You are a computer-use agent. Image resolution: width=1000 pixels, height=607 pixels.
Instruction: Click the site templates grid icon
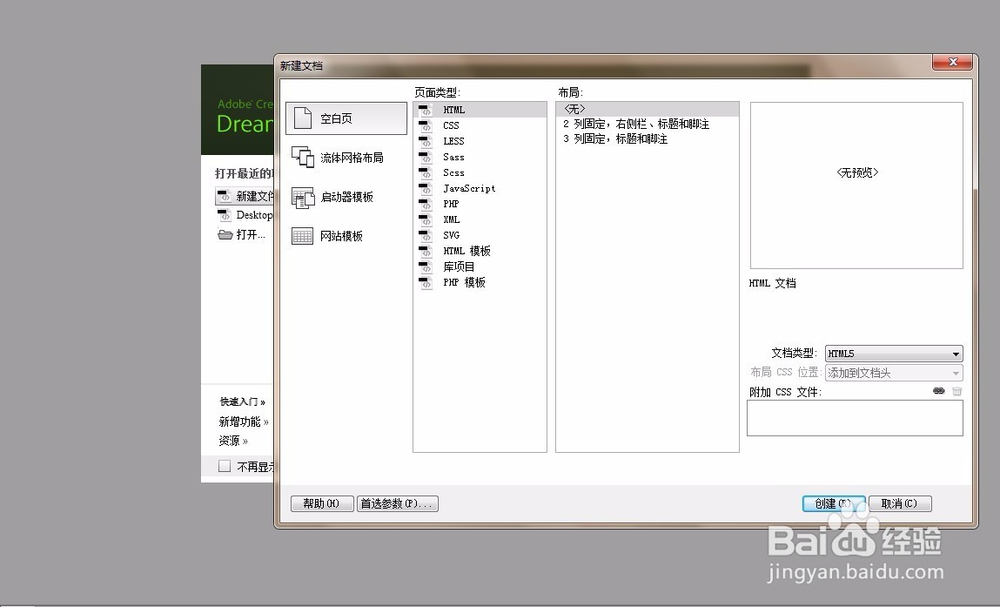click(x=302, y=236)
